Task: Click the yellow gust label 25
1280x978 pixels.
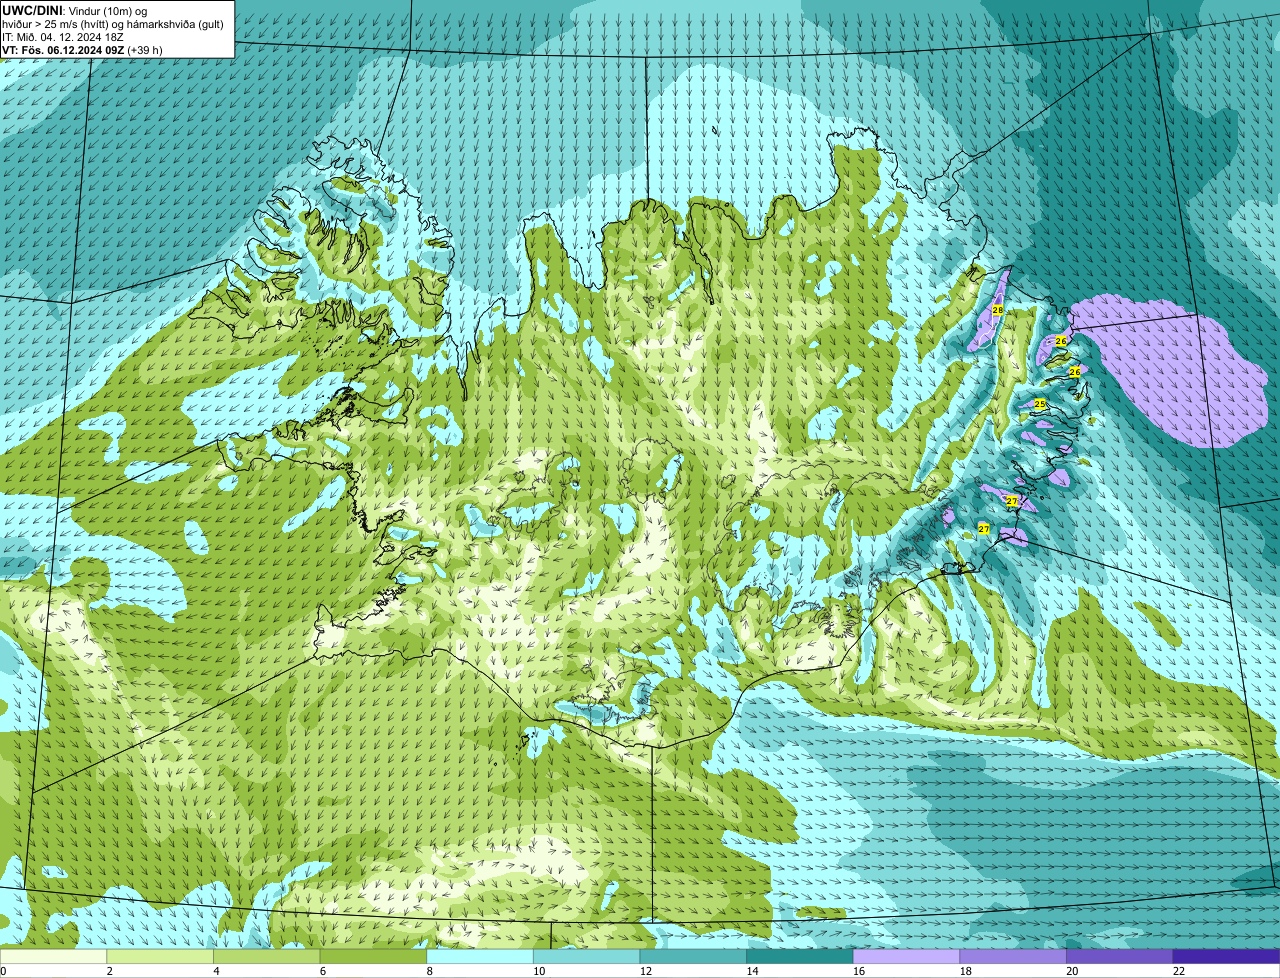Action: coord(1040,404)
